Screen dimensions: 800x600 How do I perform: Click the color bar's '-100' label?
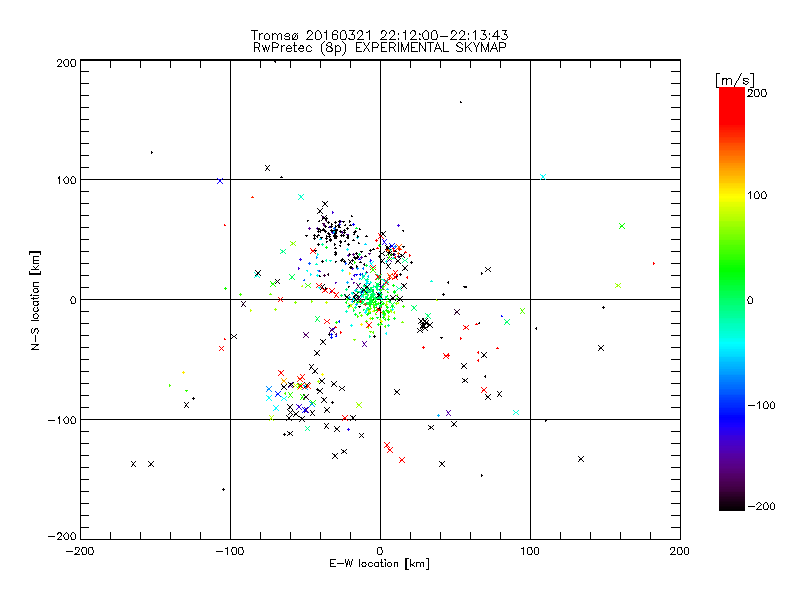[x=761, y=406]
